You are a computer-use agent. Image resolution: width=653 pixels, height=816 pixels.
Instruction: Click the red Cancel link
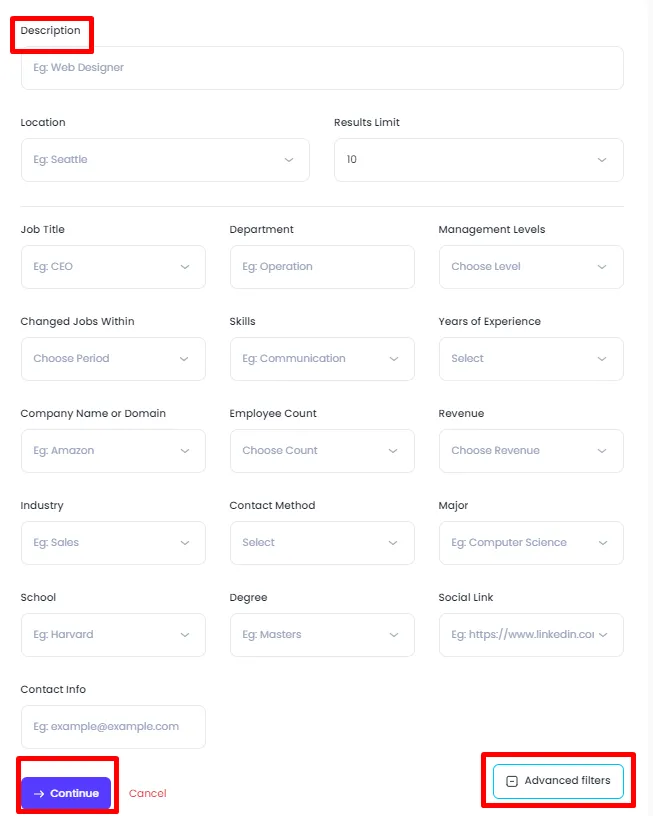click(x=147, y=793)
